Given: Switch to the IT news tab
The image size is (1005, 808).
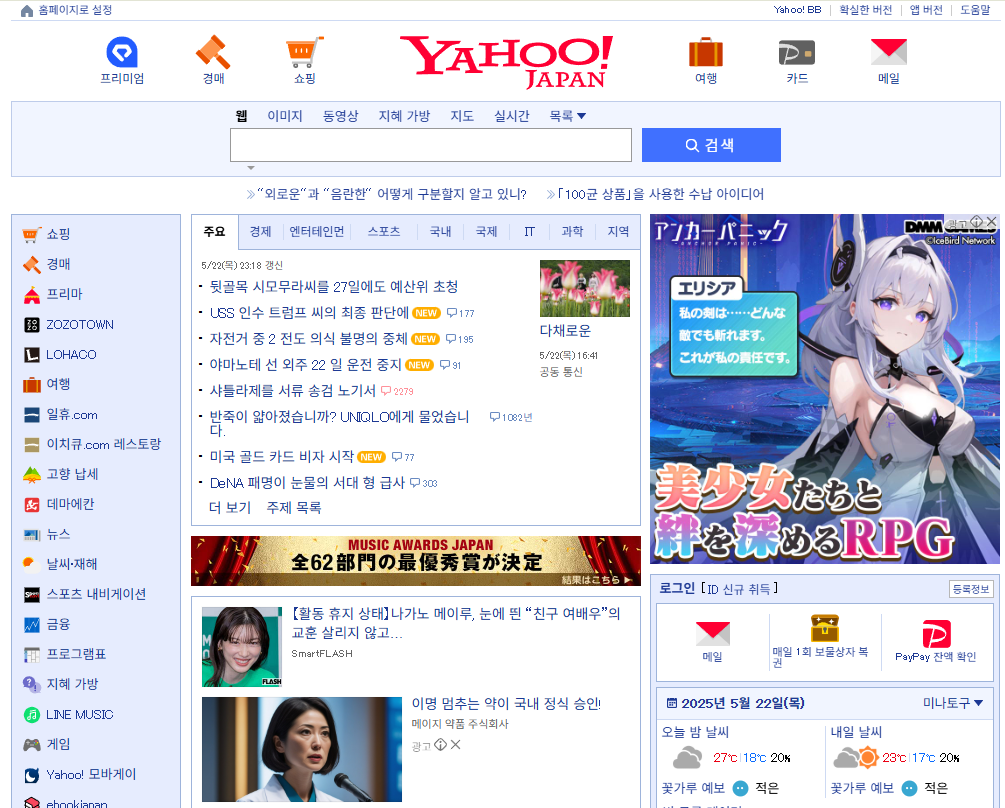Looking at the screenshot, I should coord(529,231).
